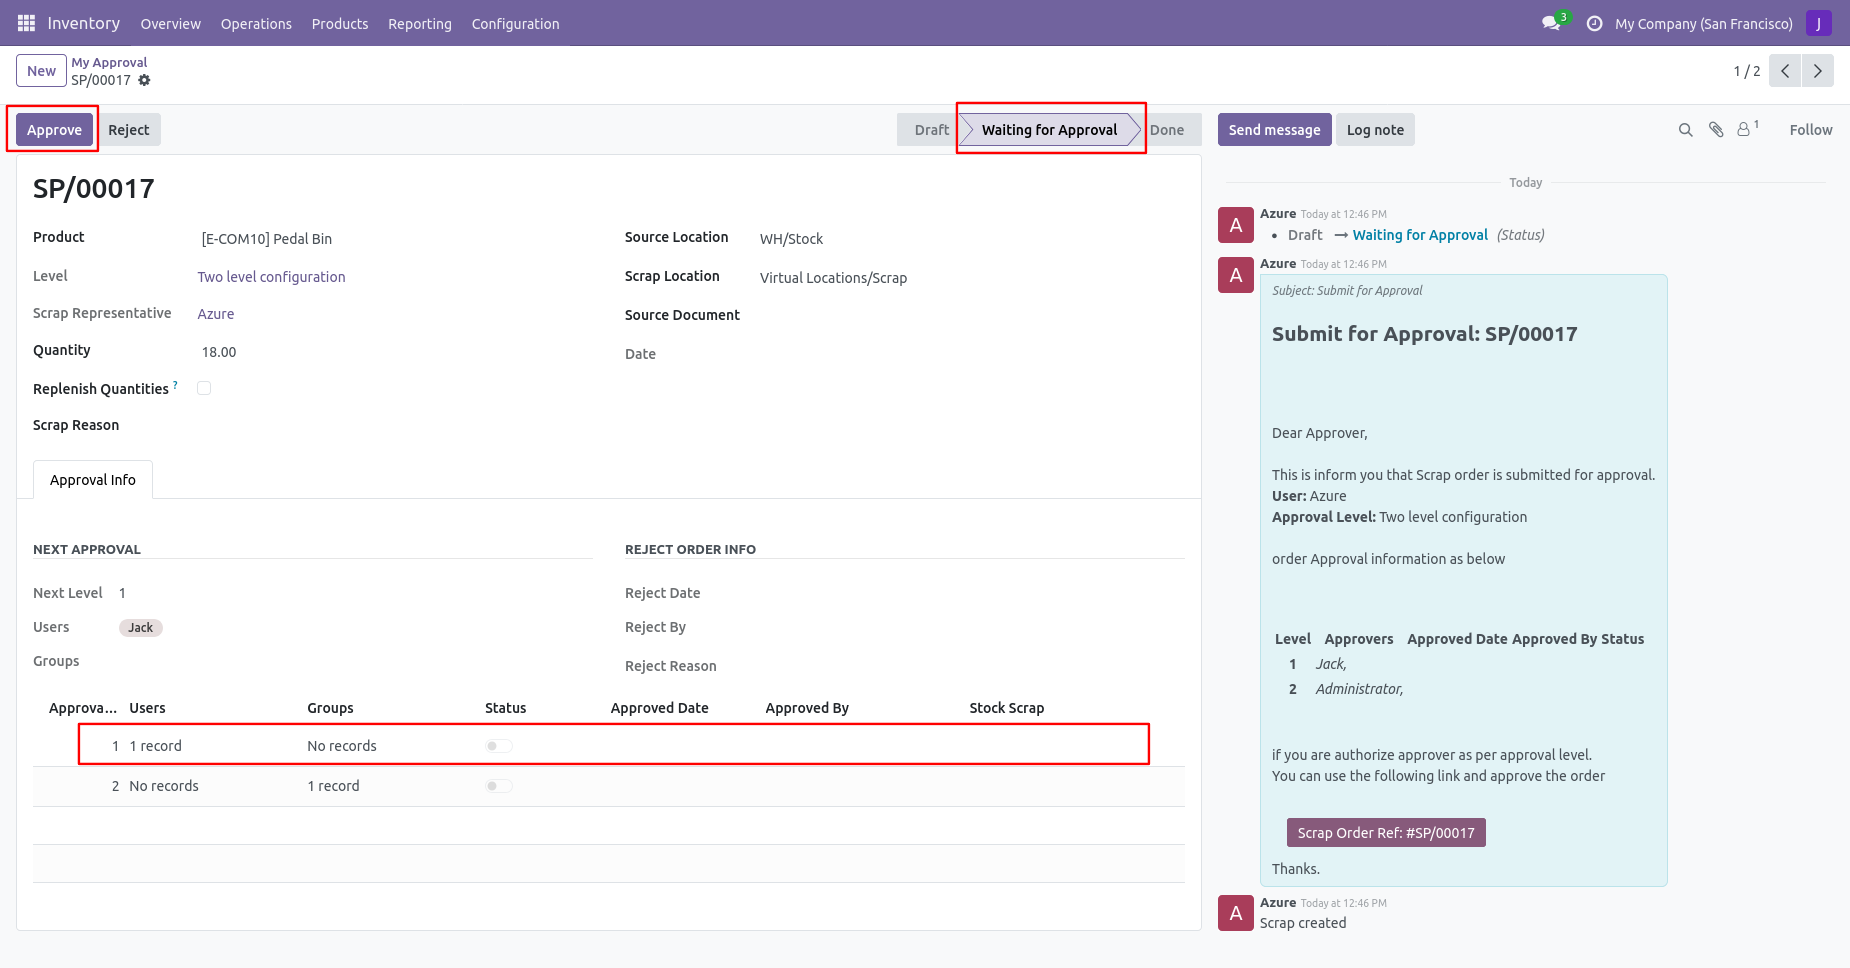Open the Operations menu
The width and height of the screenshot is (1850, 968).
pyautogui.click(x=256, y=24)
